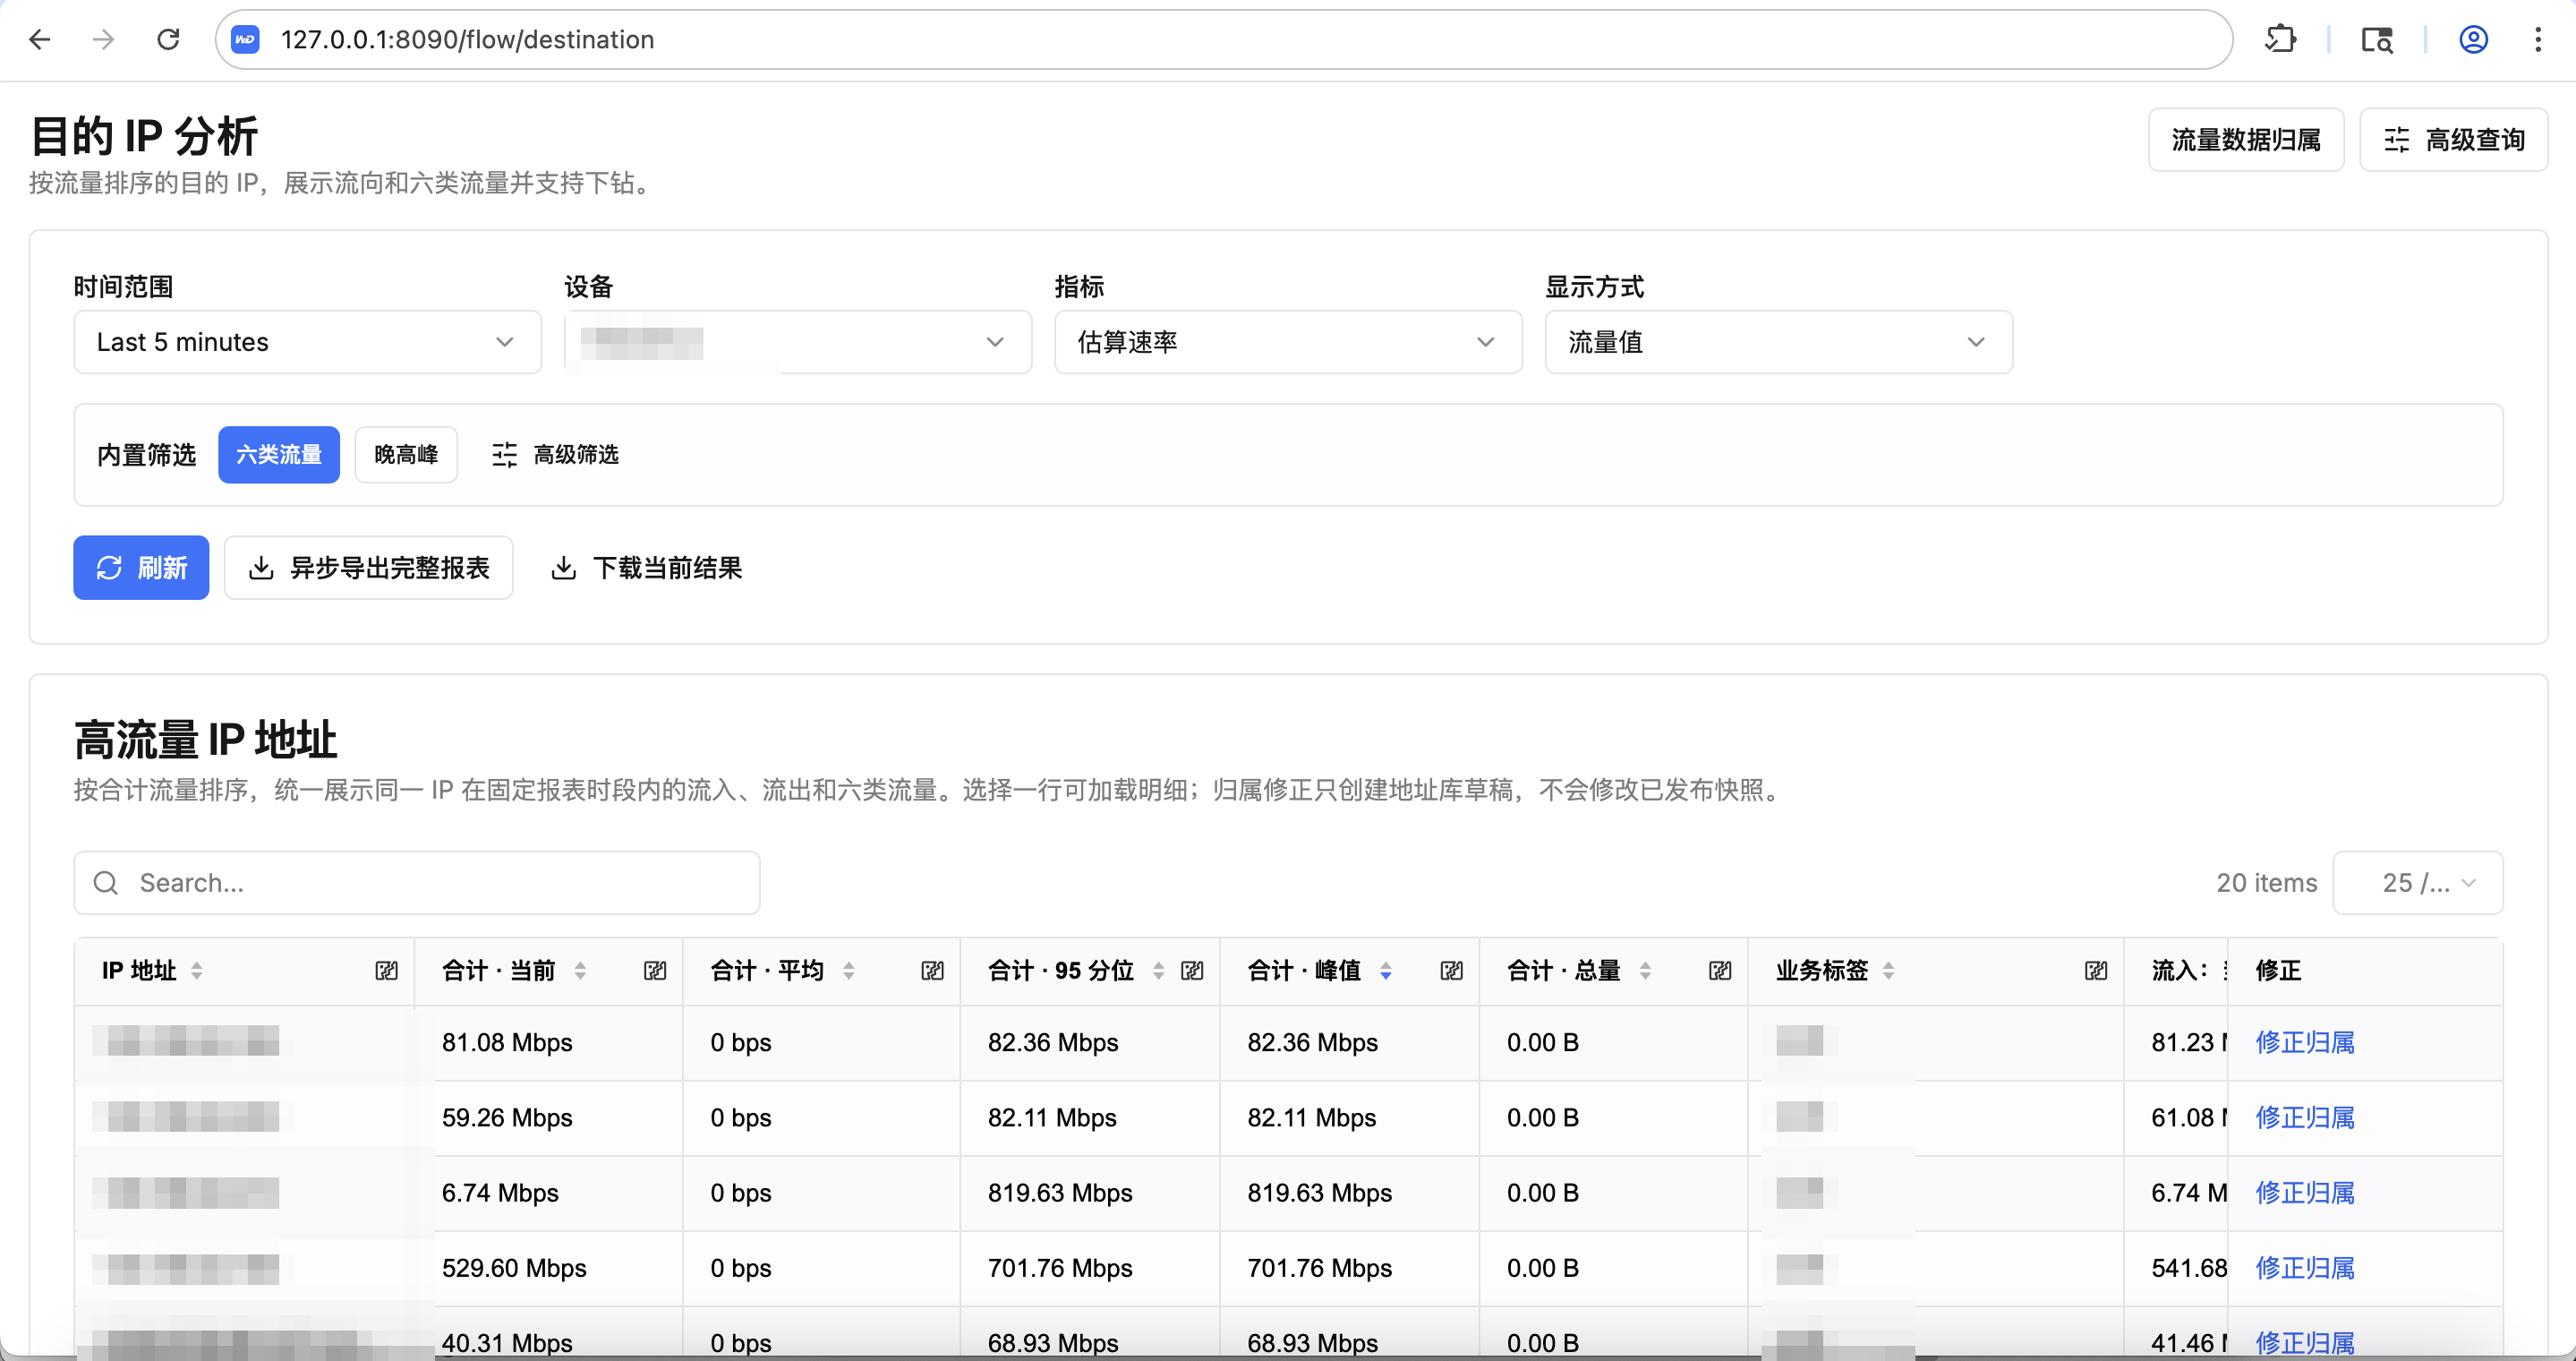Click the browser back arrow
Image resolution: width=2576 pixels, height=1361 pixels.
(40, 40)
